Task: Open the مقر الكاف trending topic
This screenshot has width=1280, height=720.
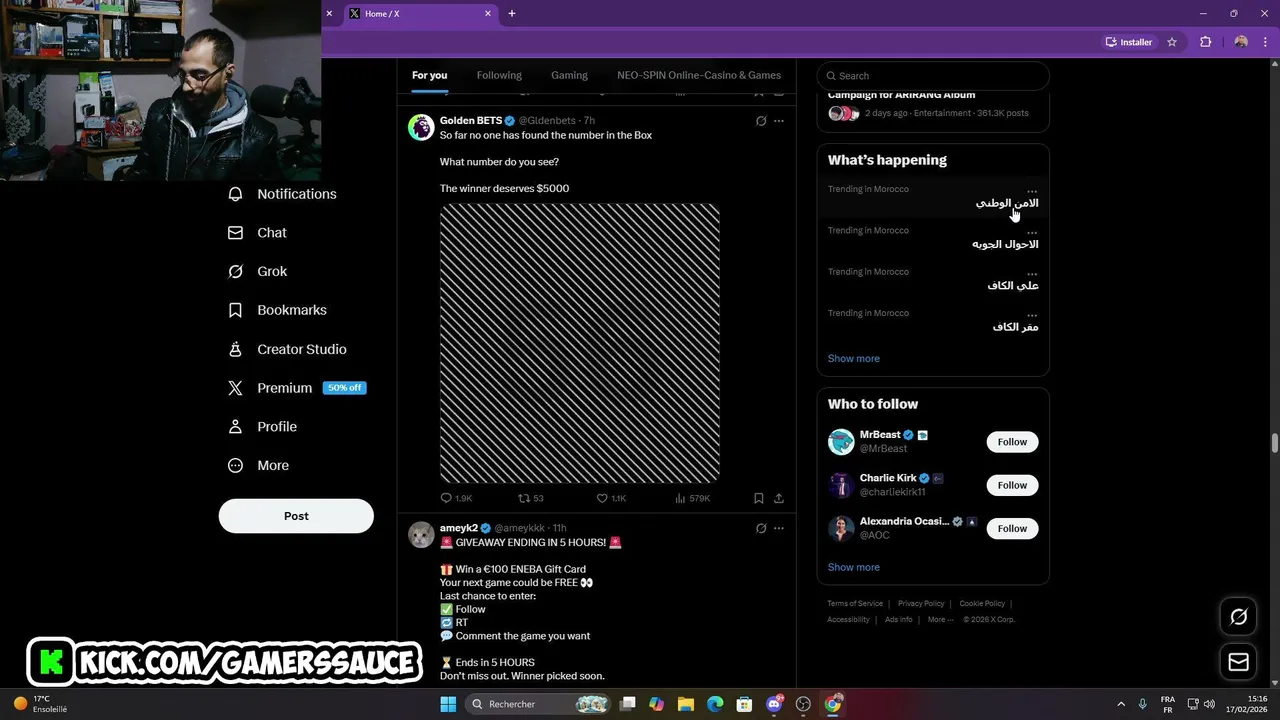Action: point(933,320)
